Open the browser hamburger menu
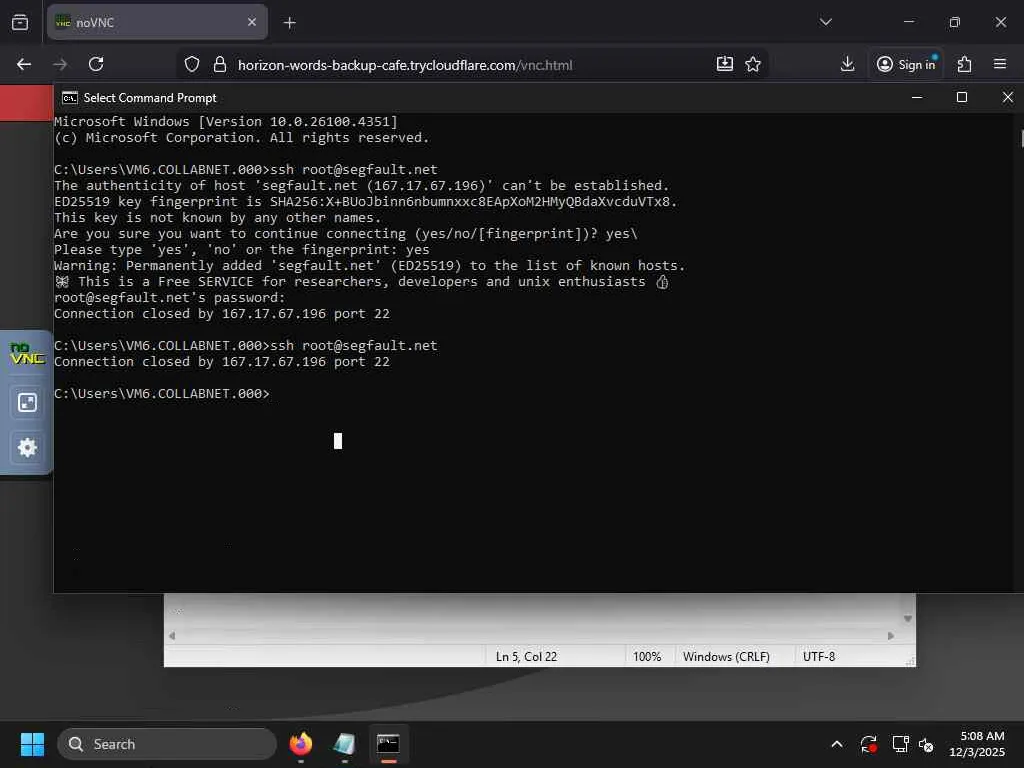 (1000, 64)
